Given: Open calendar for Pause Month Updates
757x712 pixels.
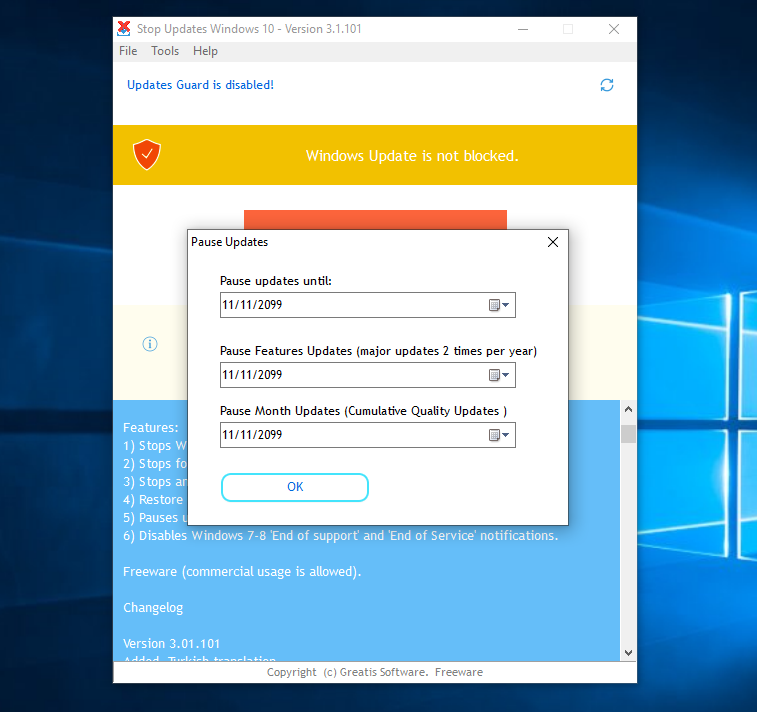Looking at the screenshot, I should pos(499,435).
